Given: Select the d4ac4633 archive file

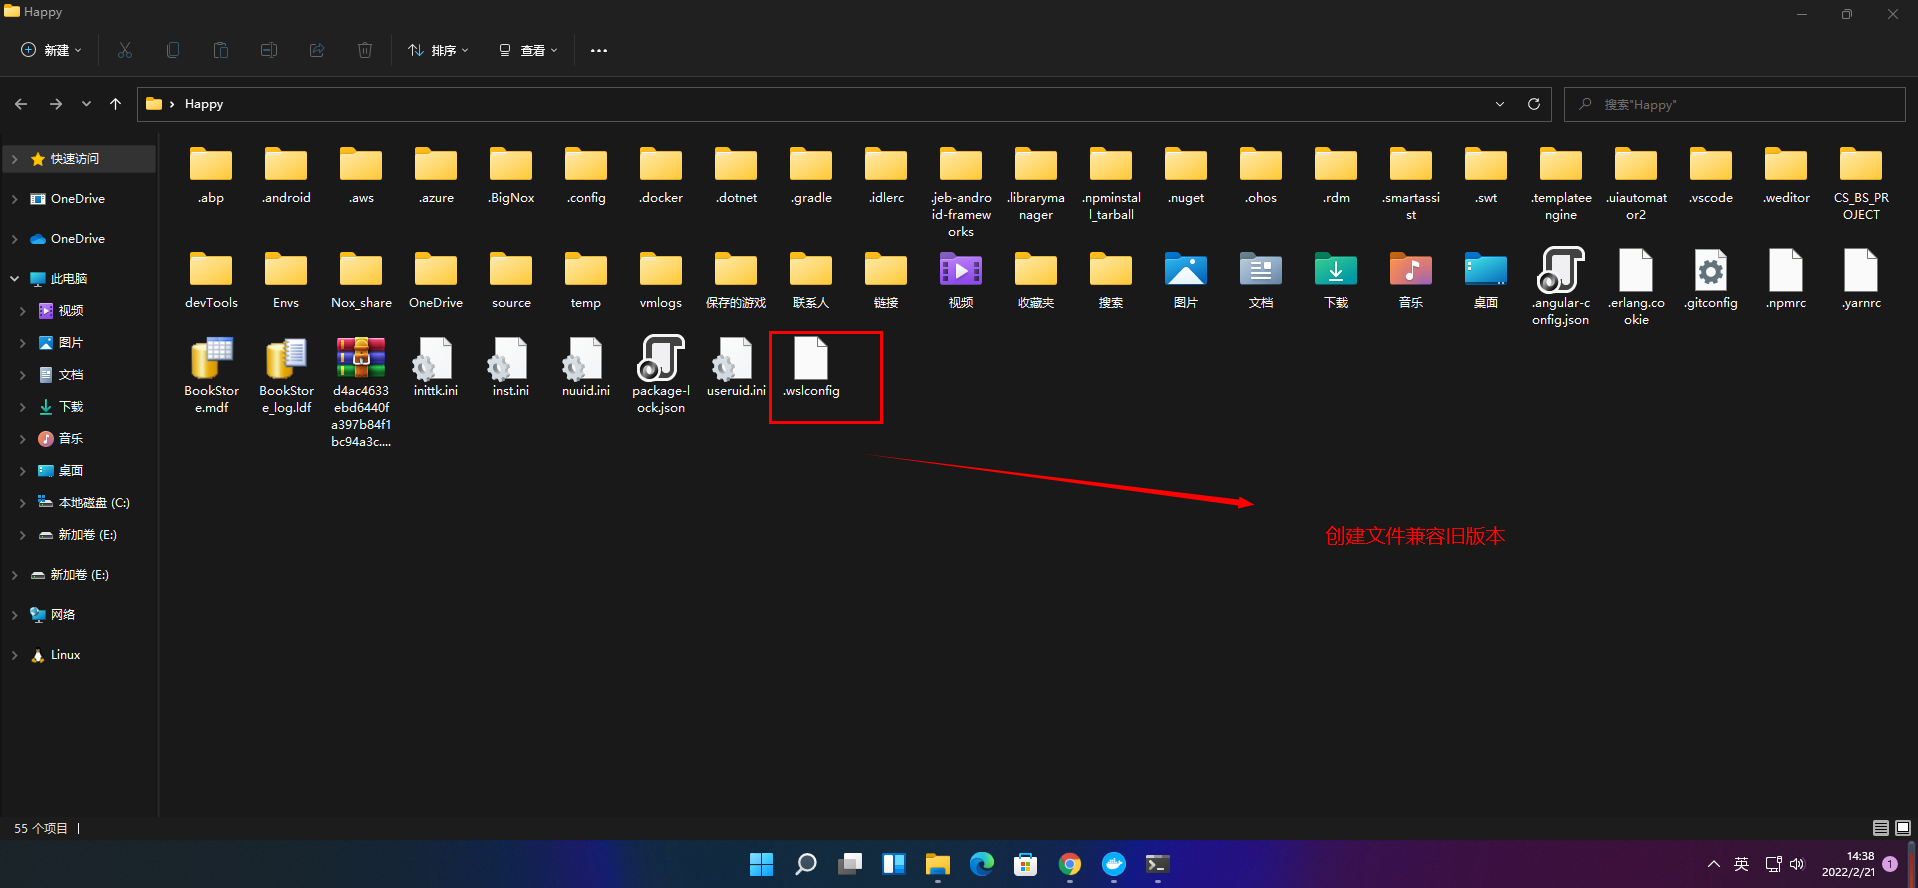Looking at the screenshot, I should (x=361, y=392).
